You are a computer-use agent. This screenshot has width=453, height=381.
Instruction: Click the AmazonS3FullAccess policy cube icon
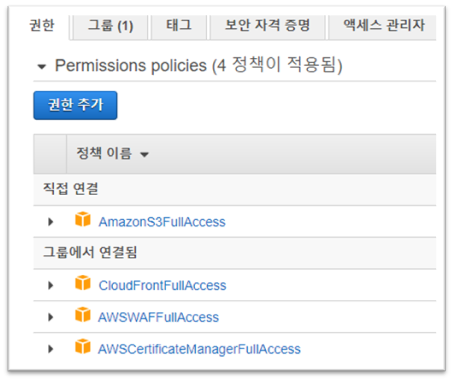click(83, 219)
